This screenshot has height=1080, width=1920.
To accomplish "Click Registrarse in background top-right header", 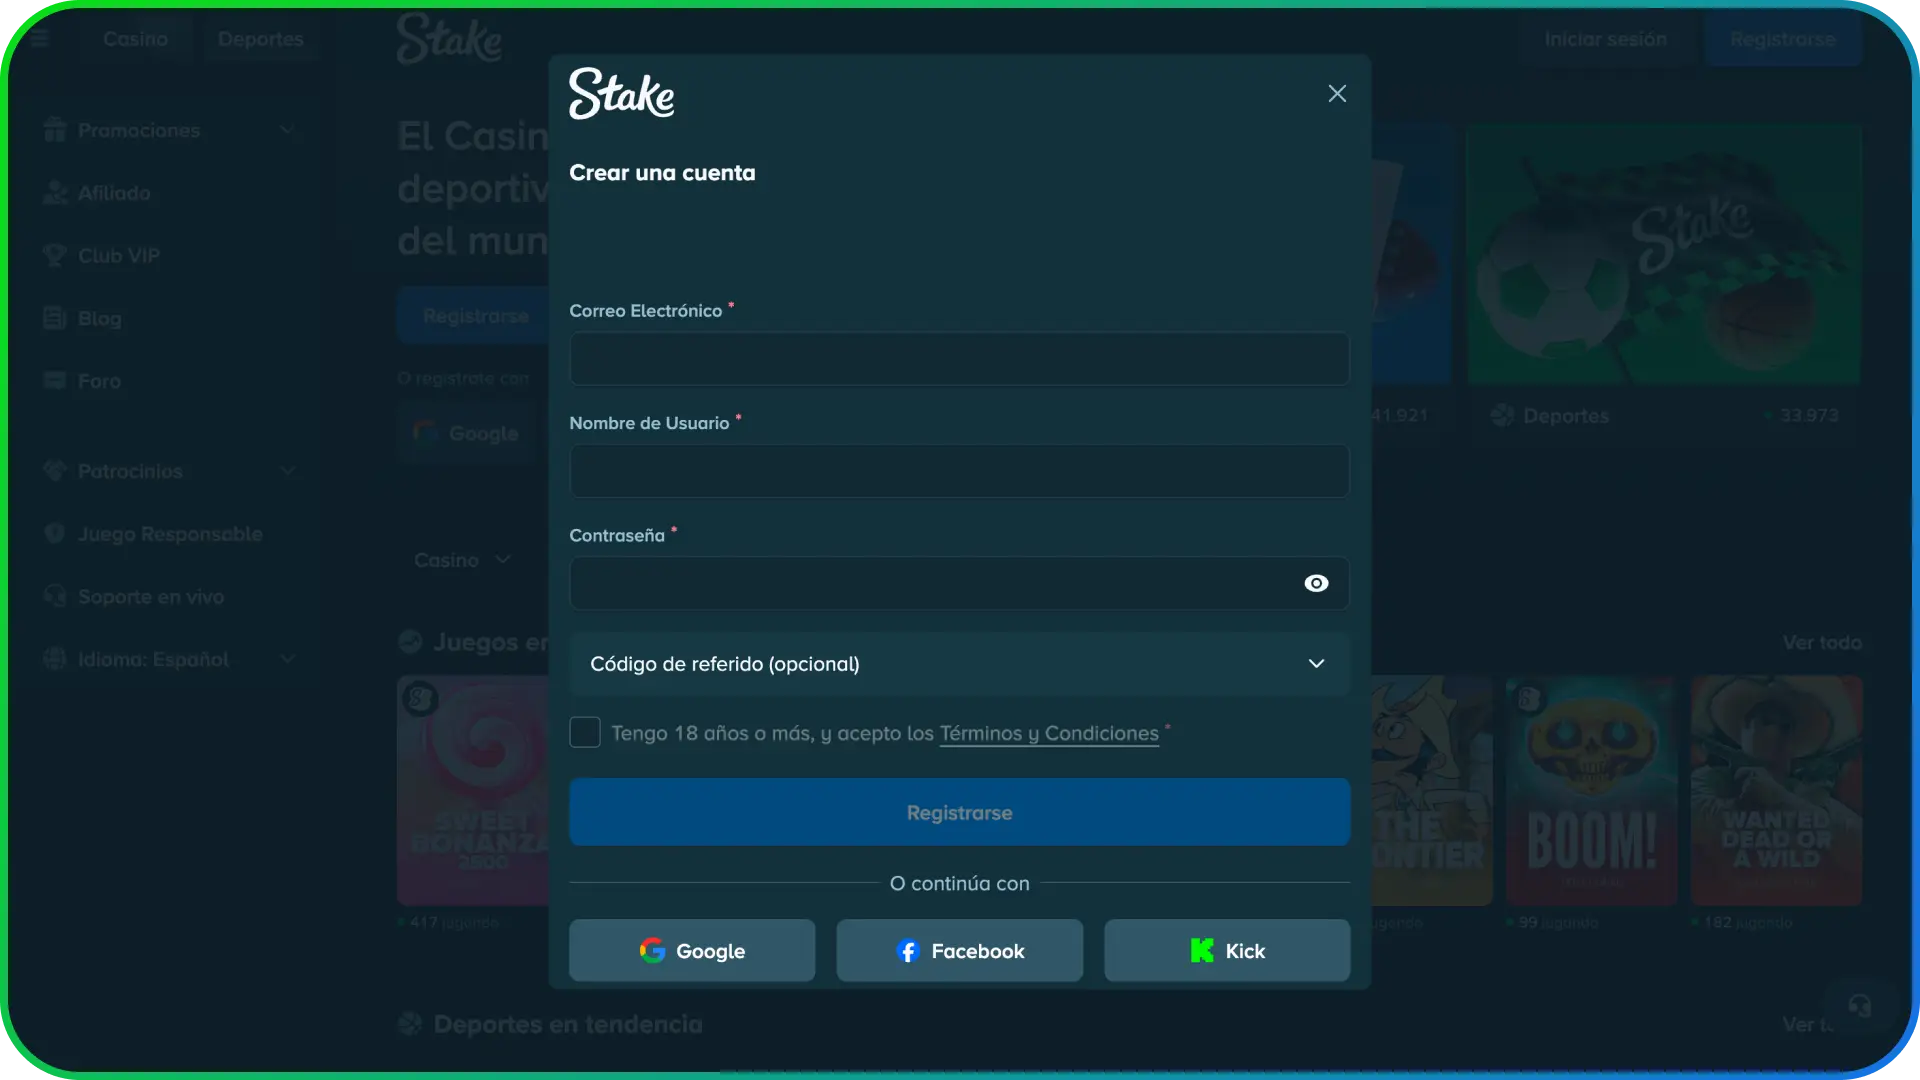I will (x=1783, y=39).
